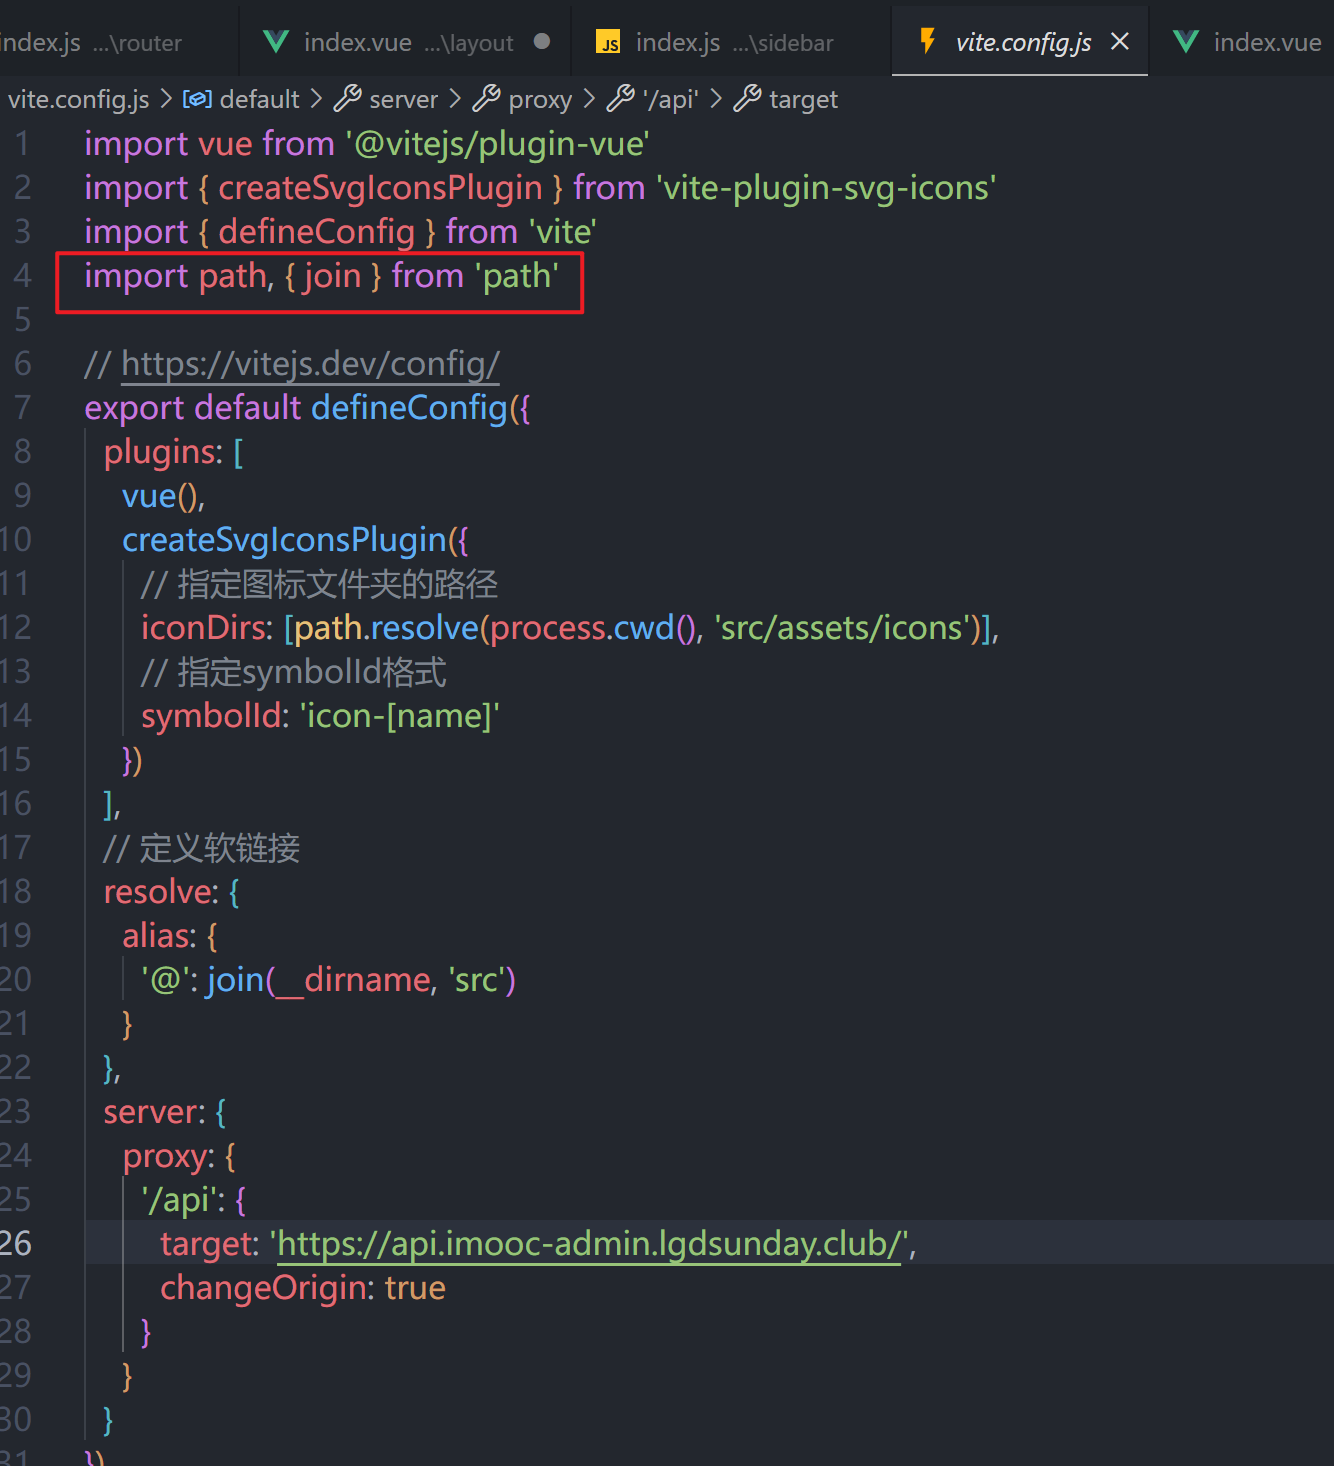This screenshot has width=1334, height=1466.
Task: Click the variable symbol icon before default
Action: 197,99
